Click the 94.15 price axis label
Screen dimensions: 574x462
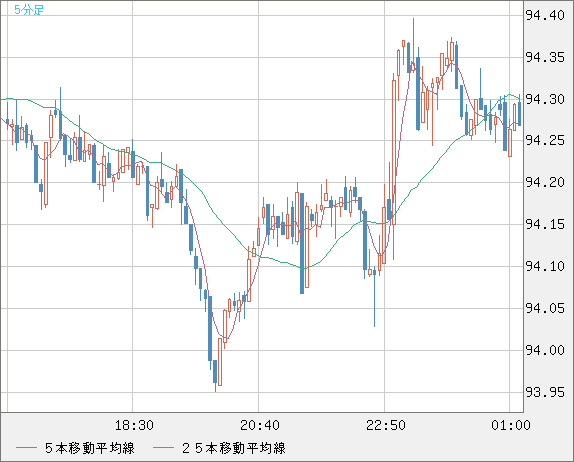point(545,224)
